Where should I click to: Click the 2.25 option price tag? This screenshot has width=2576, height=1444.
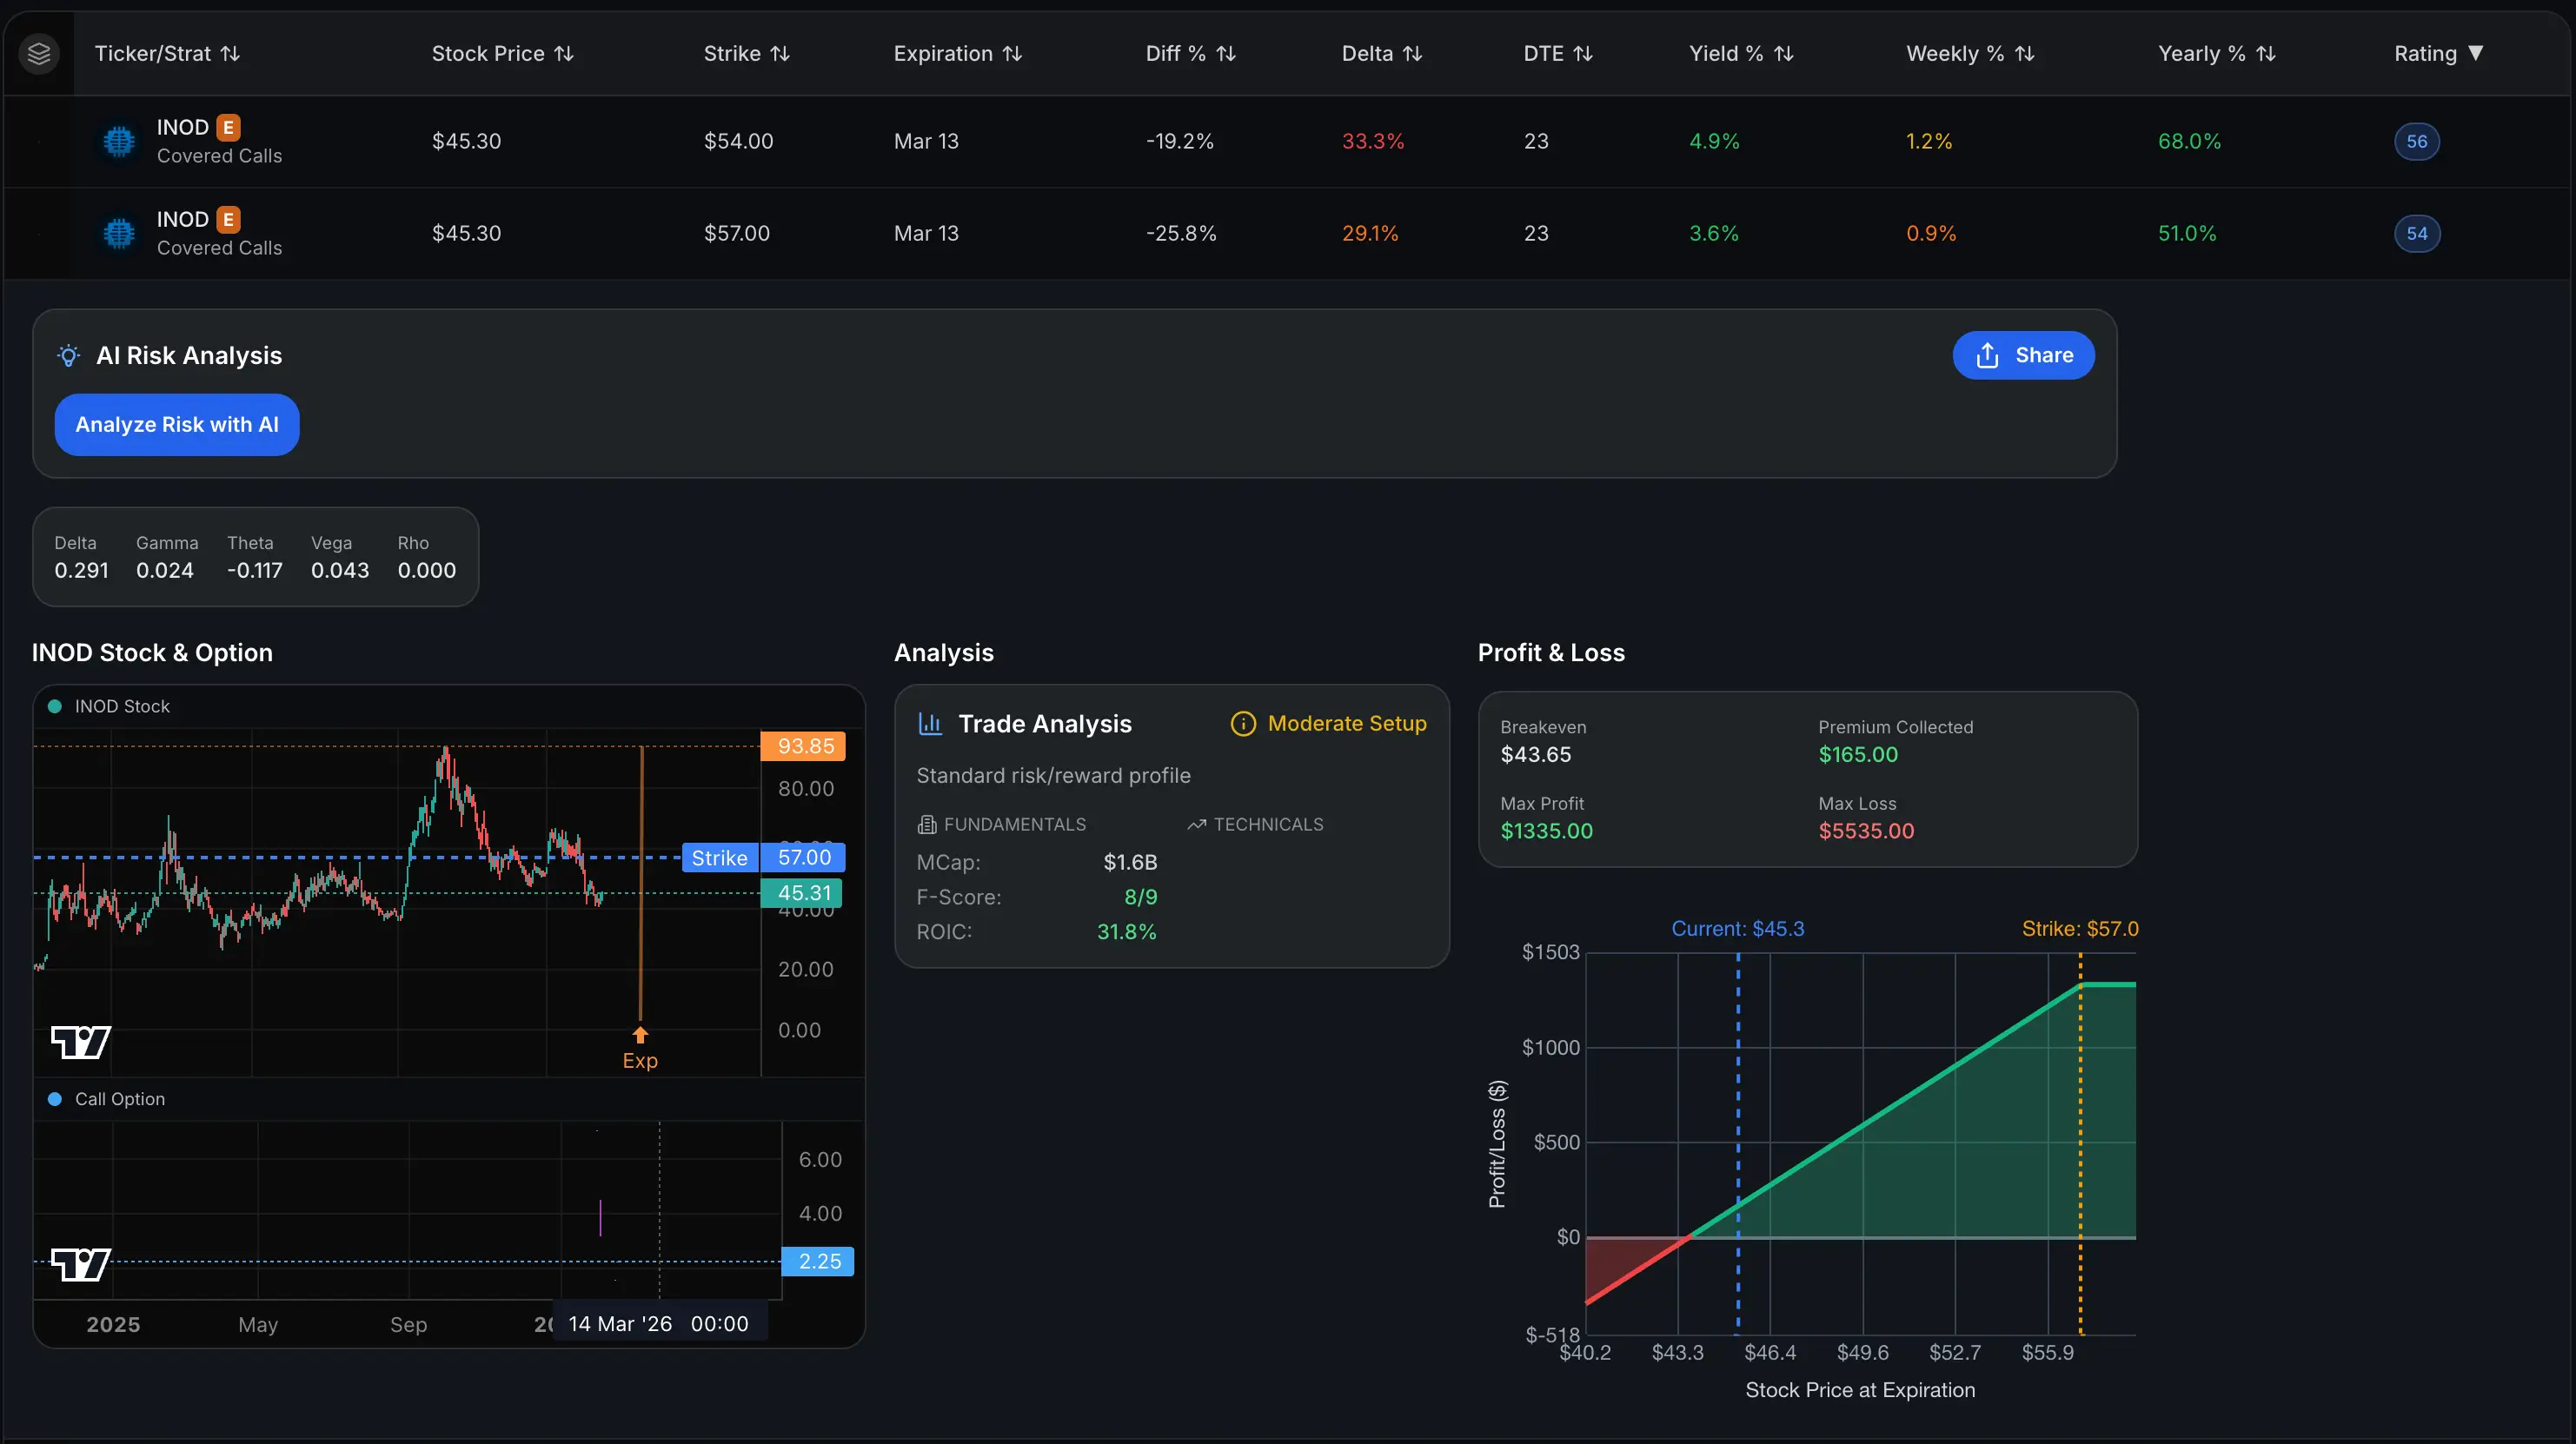(x=818, y=1261)
